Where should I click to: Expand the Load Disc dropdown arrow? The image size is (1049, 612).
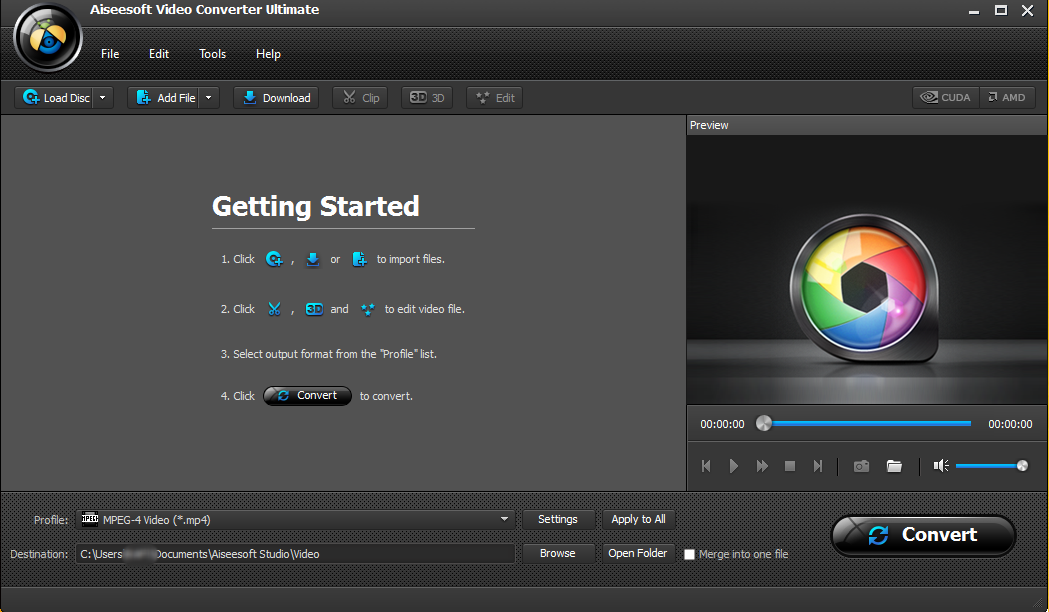point(102,98)
